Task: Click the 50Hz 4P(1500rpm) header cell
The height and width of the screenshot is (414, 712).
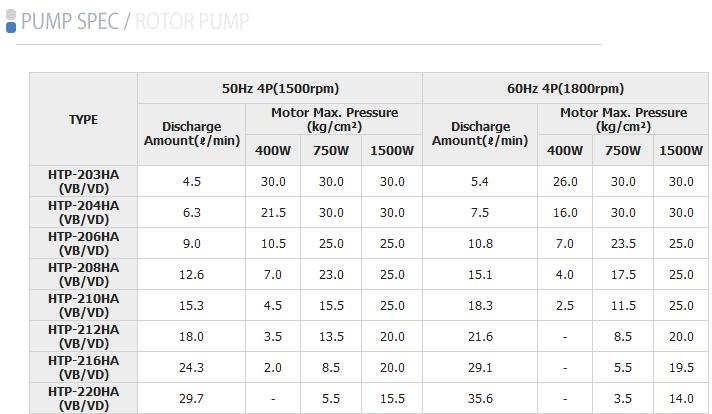Action: point(279,89)
